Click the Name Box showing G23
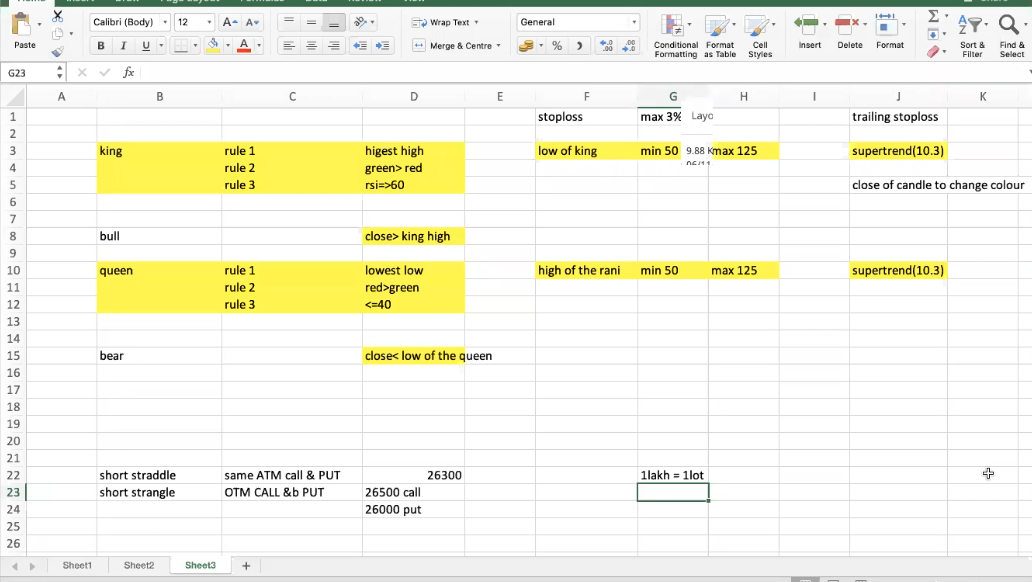The width and height of the screenshot is (1032, 582). click(x=30, y=73)
